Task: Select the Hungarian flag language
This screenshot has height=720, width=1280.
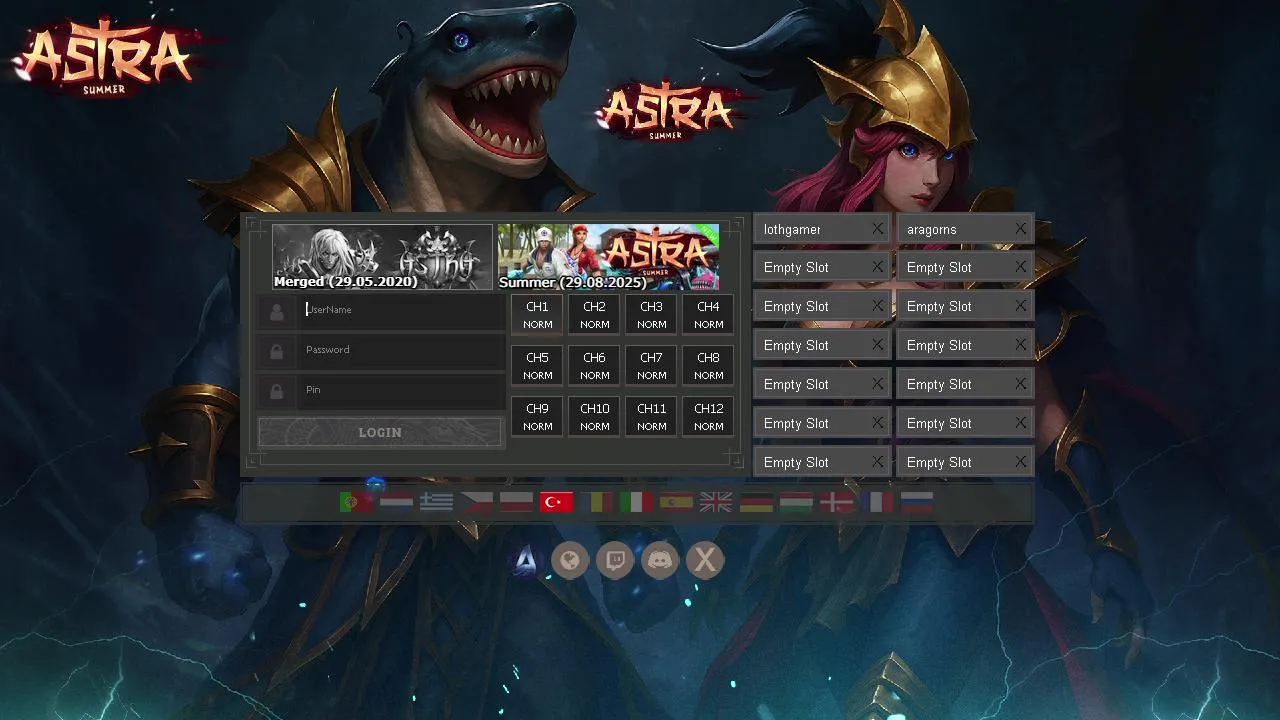Action: pos(796,502)
